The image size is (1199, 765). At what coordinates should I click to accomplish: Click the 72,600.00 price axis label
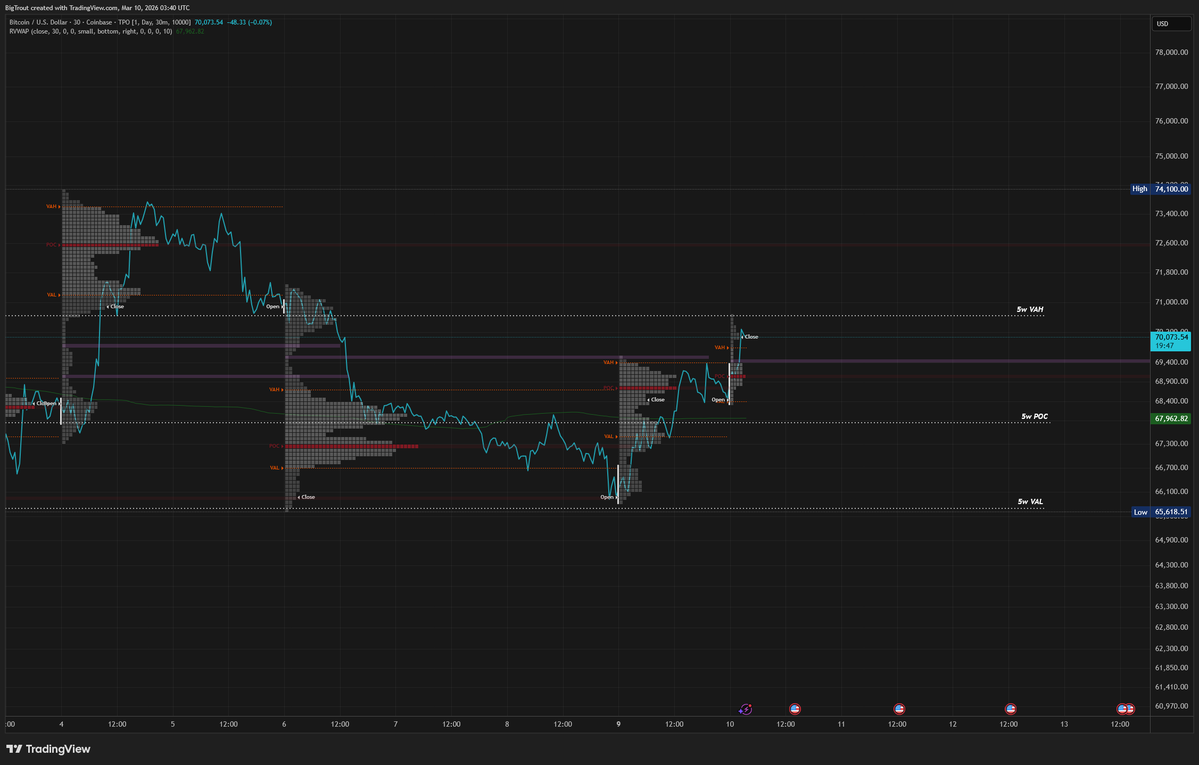pos(1171,243)
